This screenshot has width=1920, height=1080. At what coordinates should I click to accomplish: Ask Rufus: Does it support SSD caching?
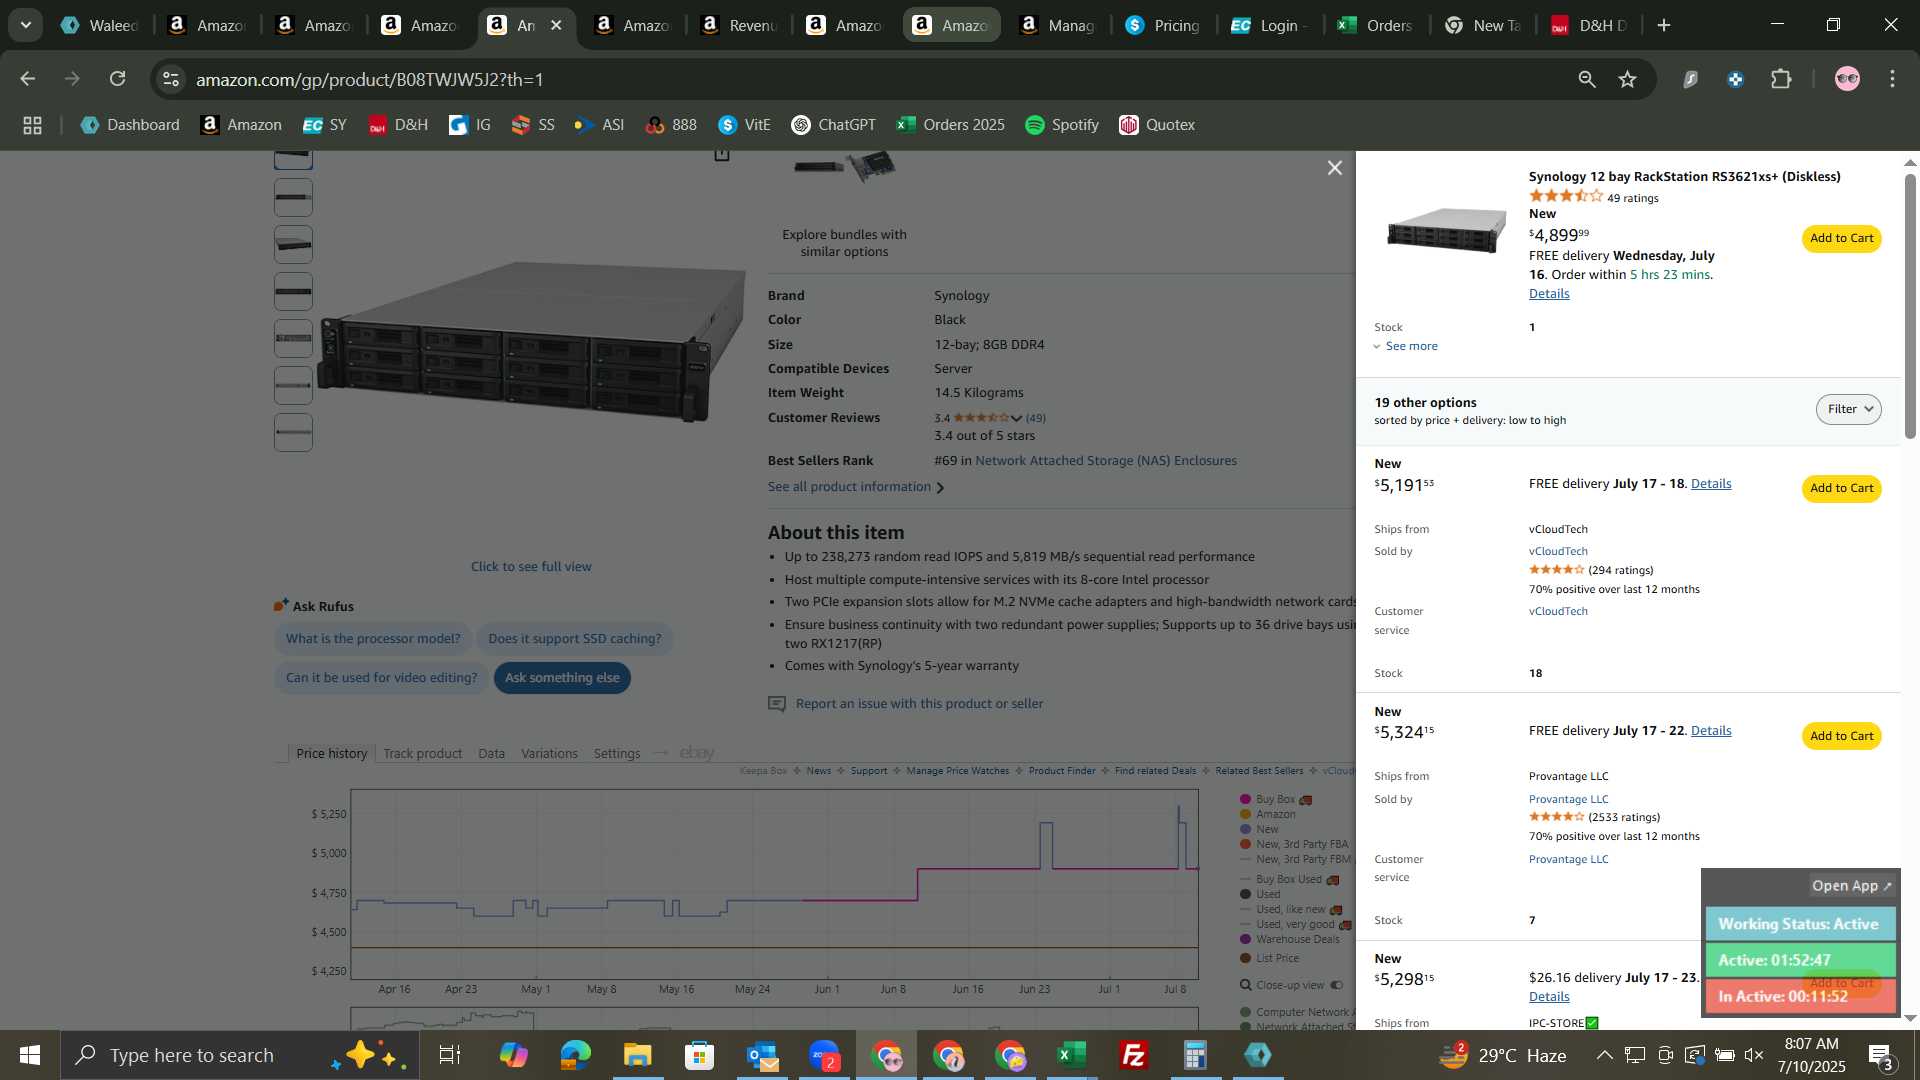574,639
